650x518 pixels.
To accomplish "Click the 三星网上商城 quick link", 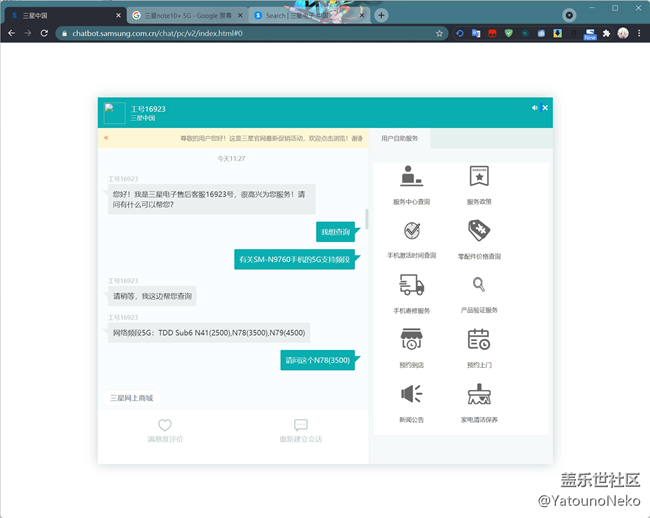I will pos(131,398).
